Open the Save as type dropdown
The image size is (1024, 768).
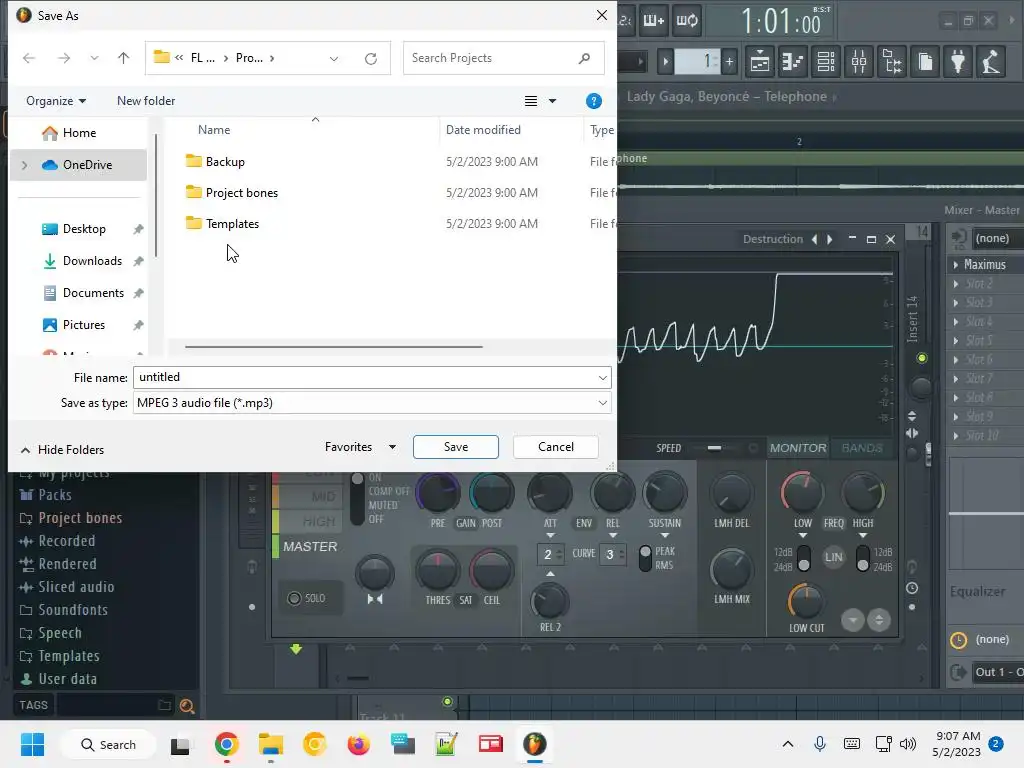coord(372,403)
